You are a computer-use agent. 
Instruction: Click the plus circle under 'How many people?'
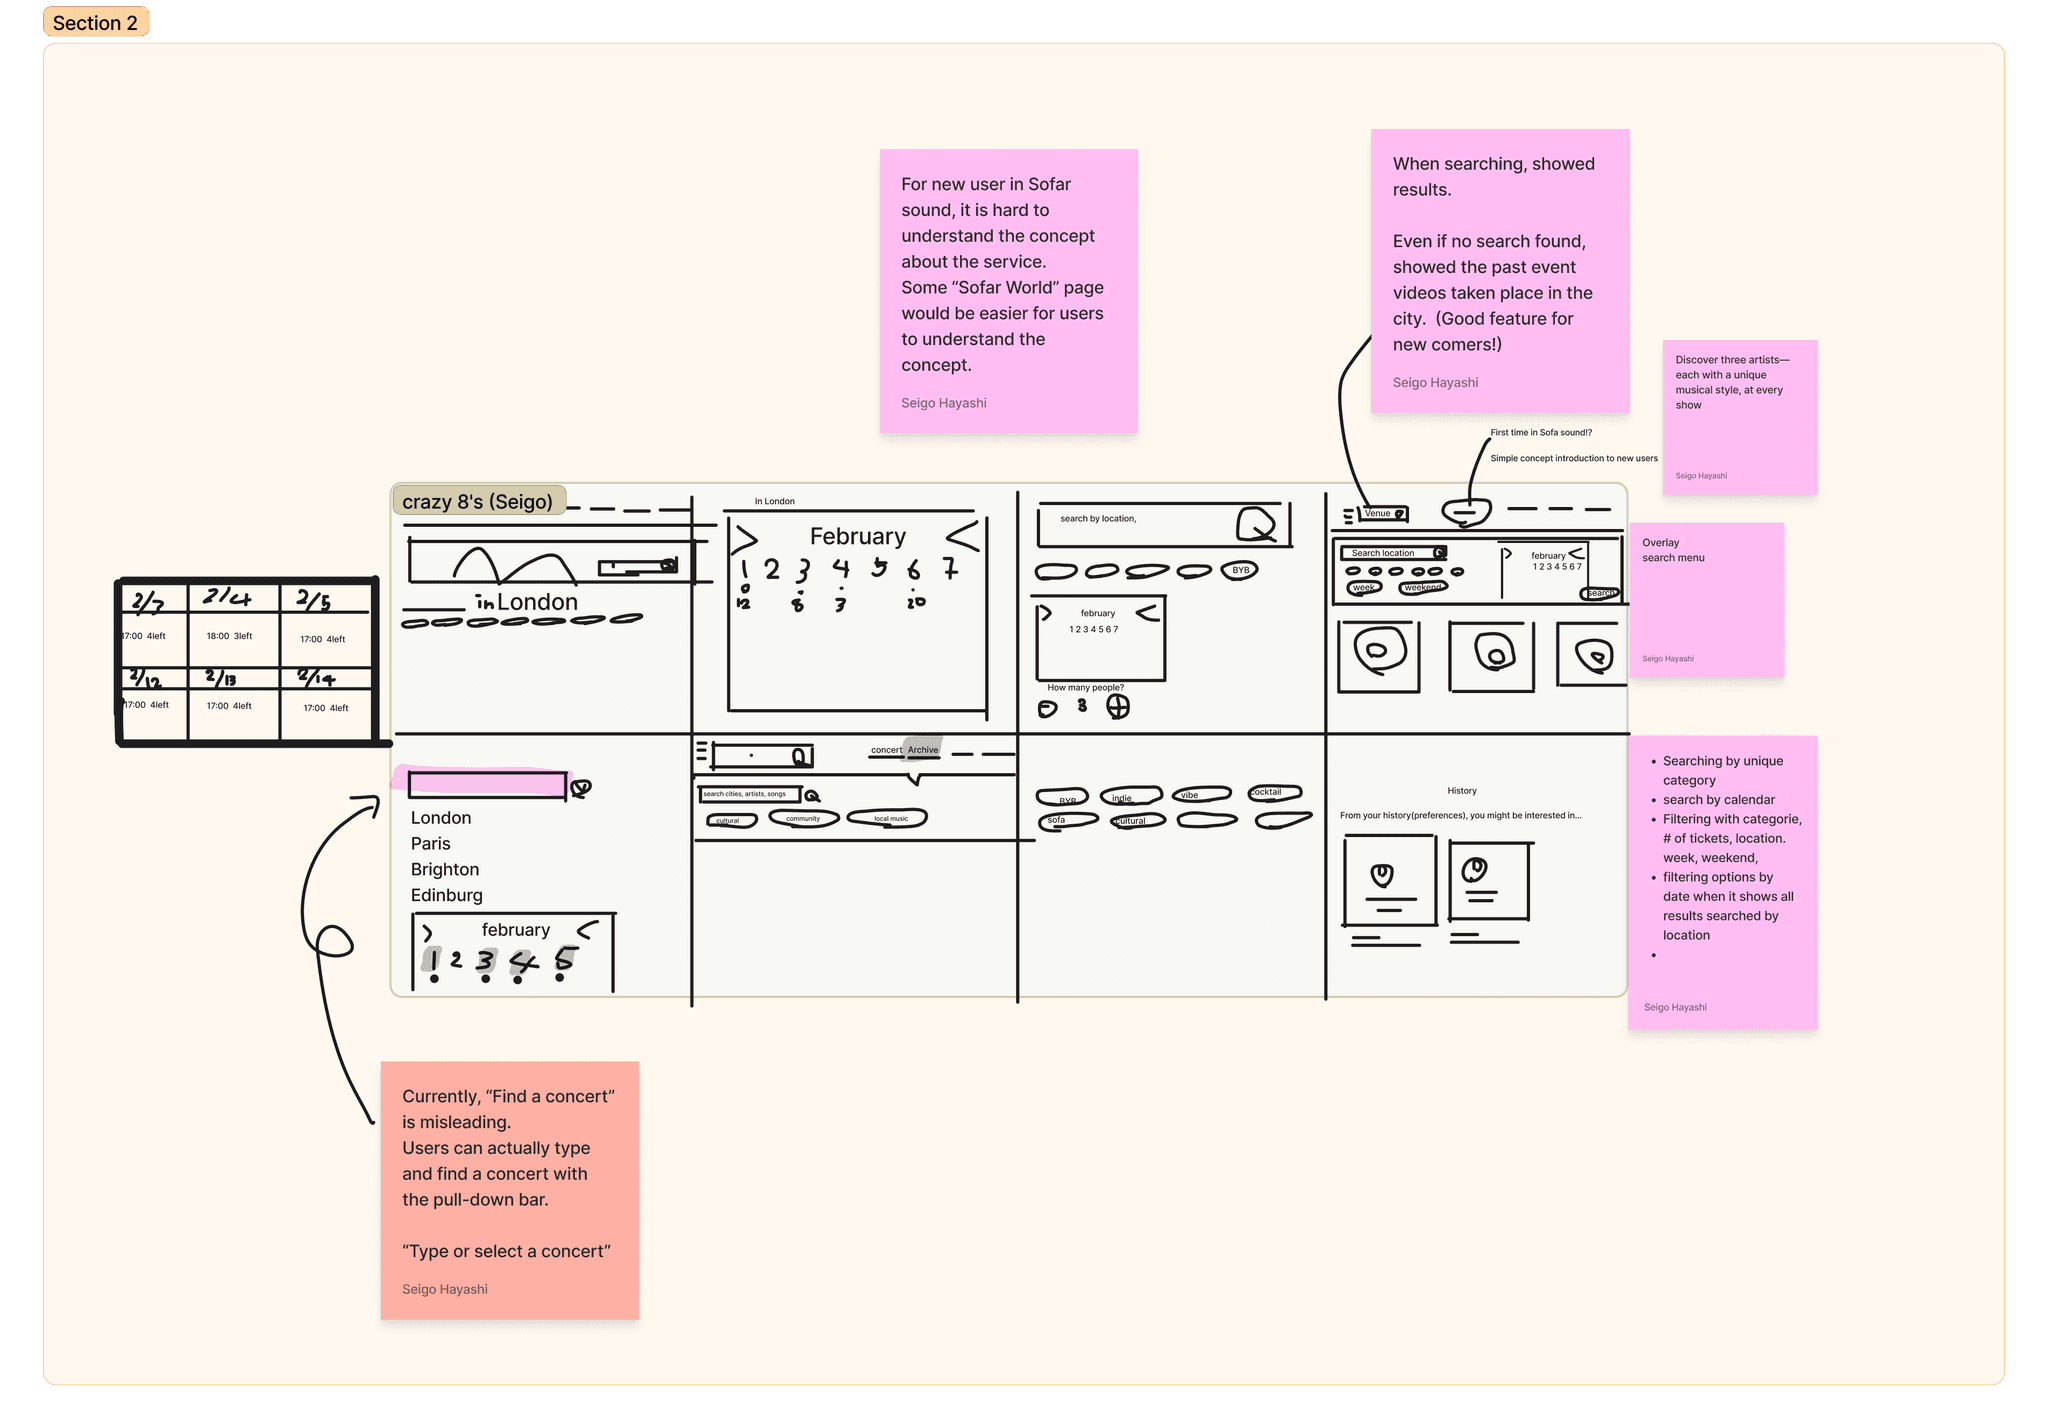1118,707
